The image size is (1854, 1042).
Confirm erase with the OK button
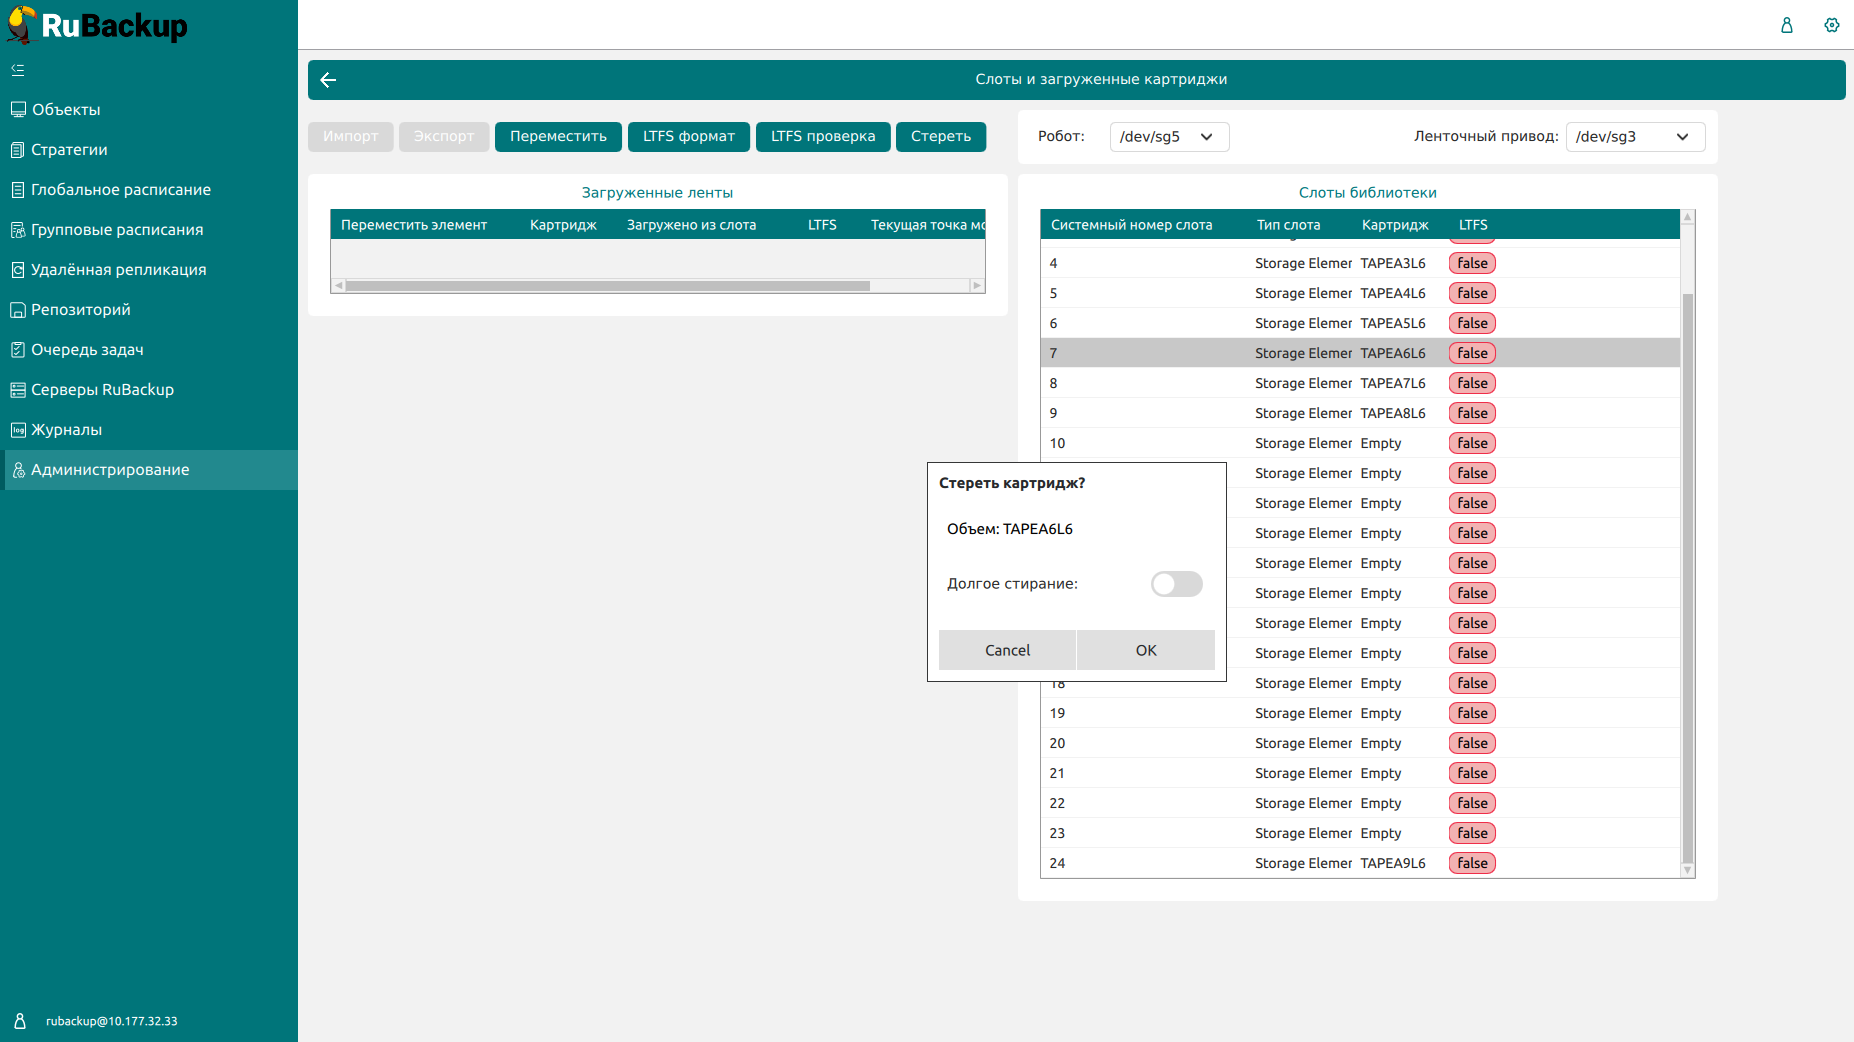click(x=1146, y=650)
